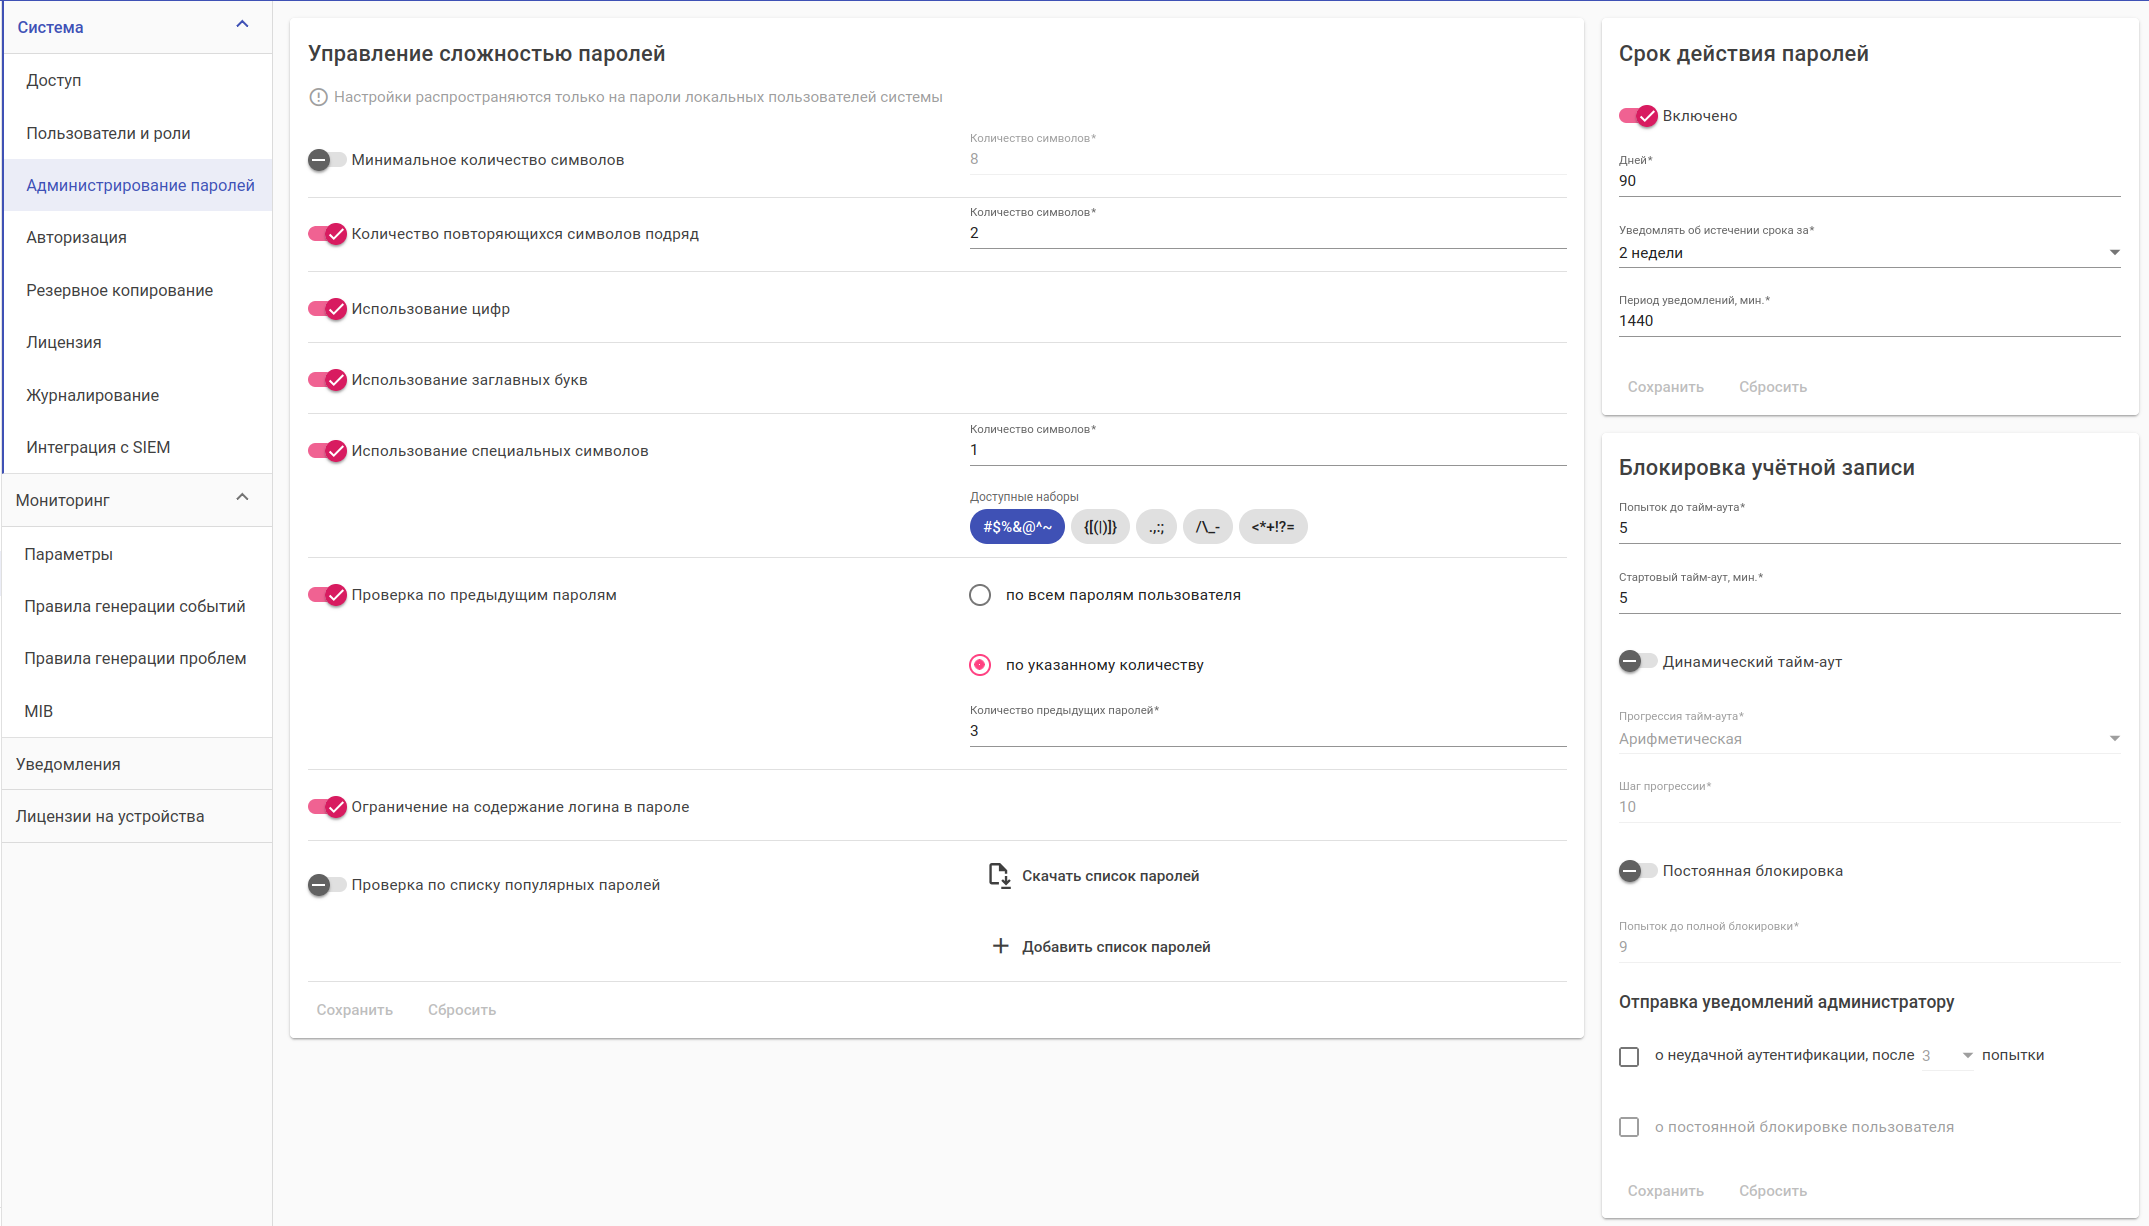Click Сбросить in password expiry panel

[1772, 387]
